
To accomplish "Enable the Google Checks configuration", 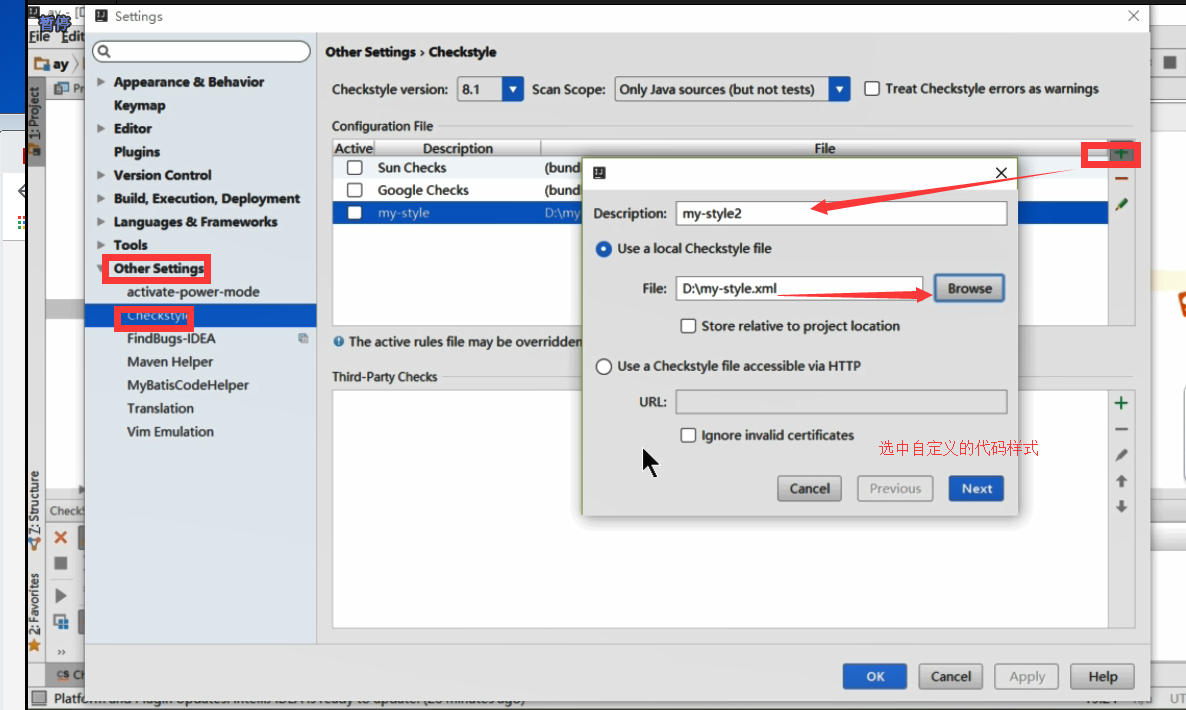I will click(354, 190).
